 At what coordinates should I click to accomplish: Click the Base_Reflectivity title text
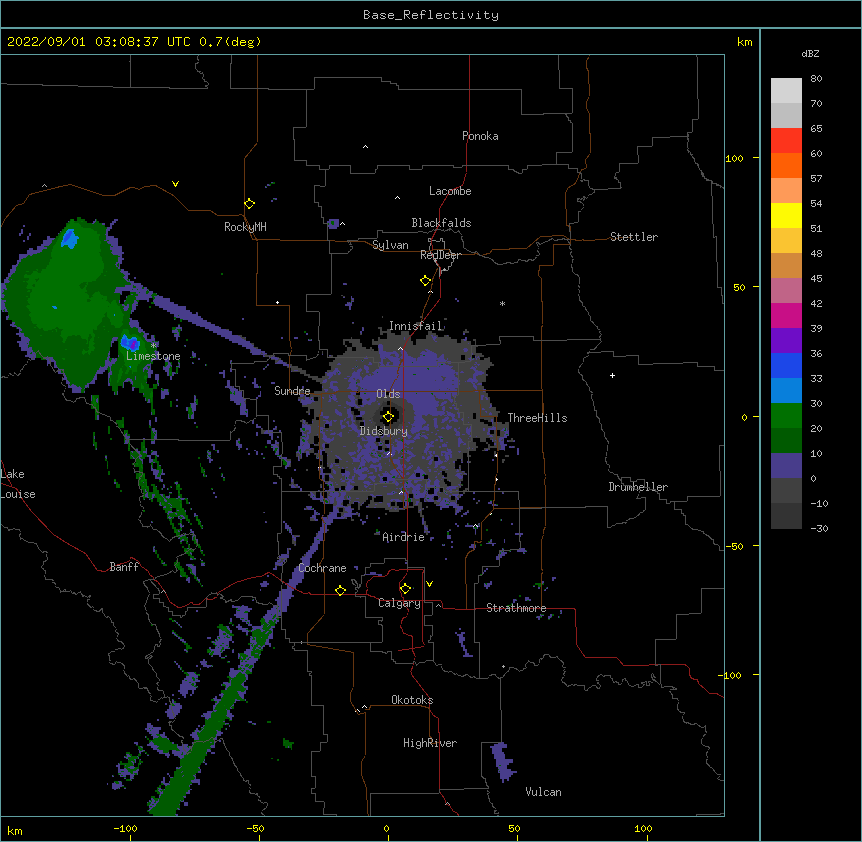431,15
